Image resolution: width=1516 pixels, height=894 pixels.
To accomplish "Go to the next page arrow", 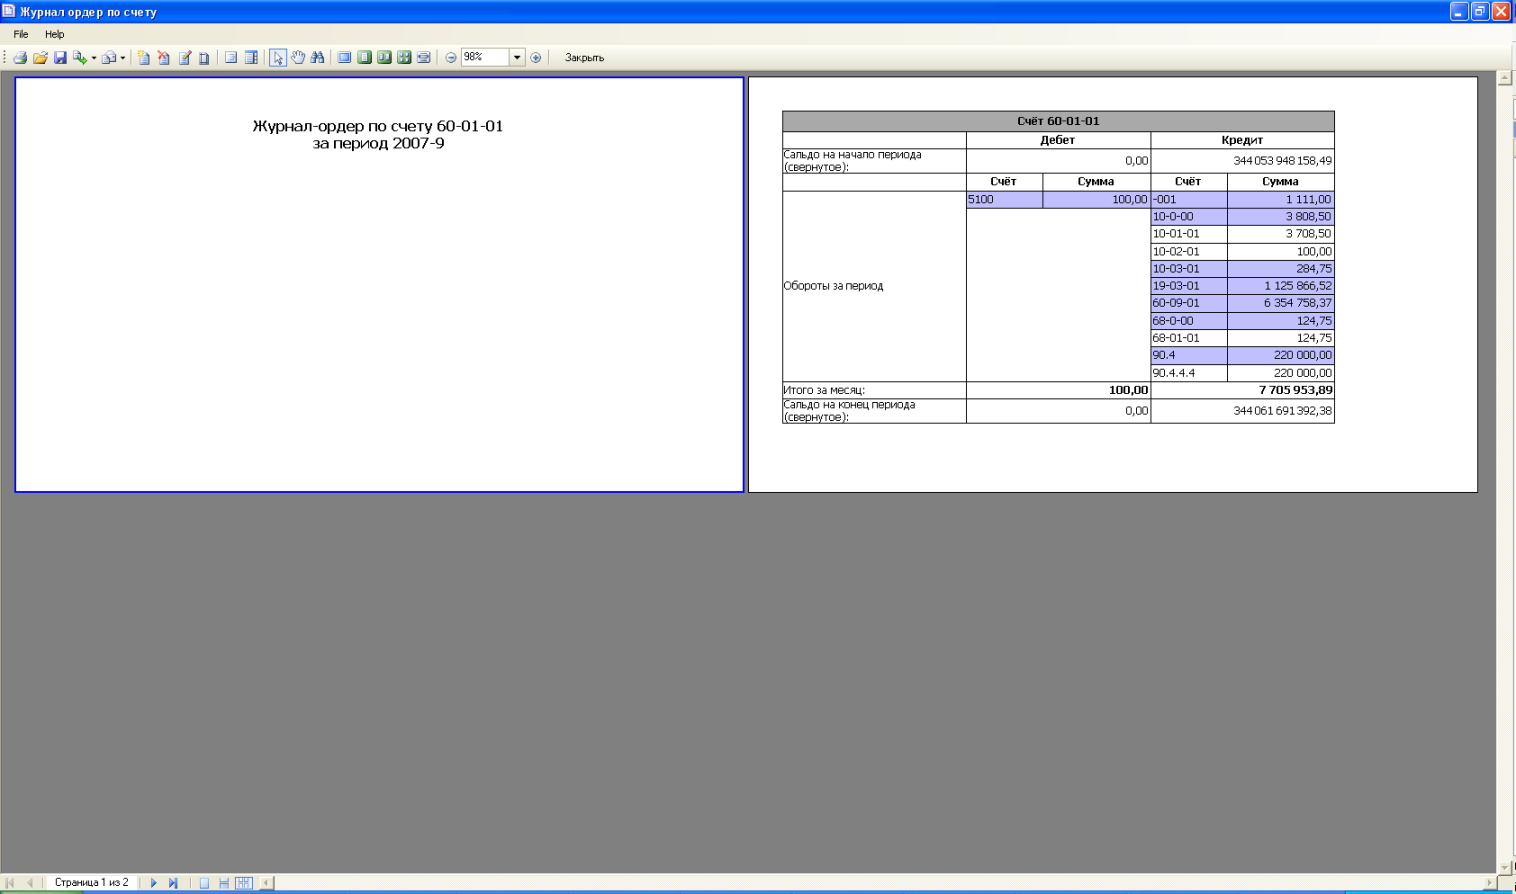I will (153, 883).
